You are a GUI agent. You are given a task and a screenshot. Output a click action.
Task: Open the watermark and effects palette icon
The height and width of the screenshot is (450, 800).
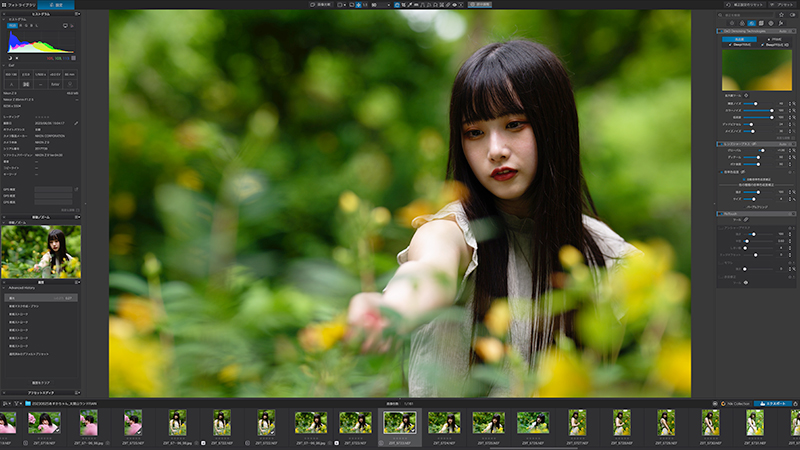pos(771,23)
